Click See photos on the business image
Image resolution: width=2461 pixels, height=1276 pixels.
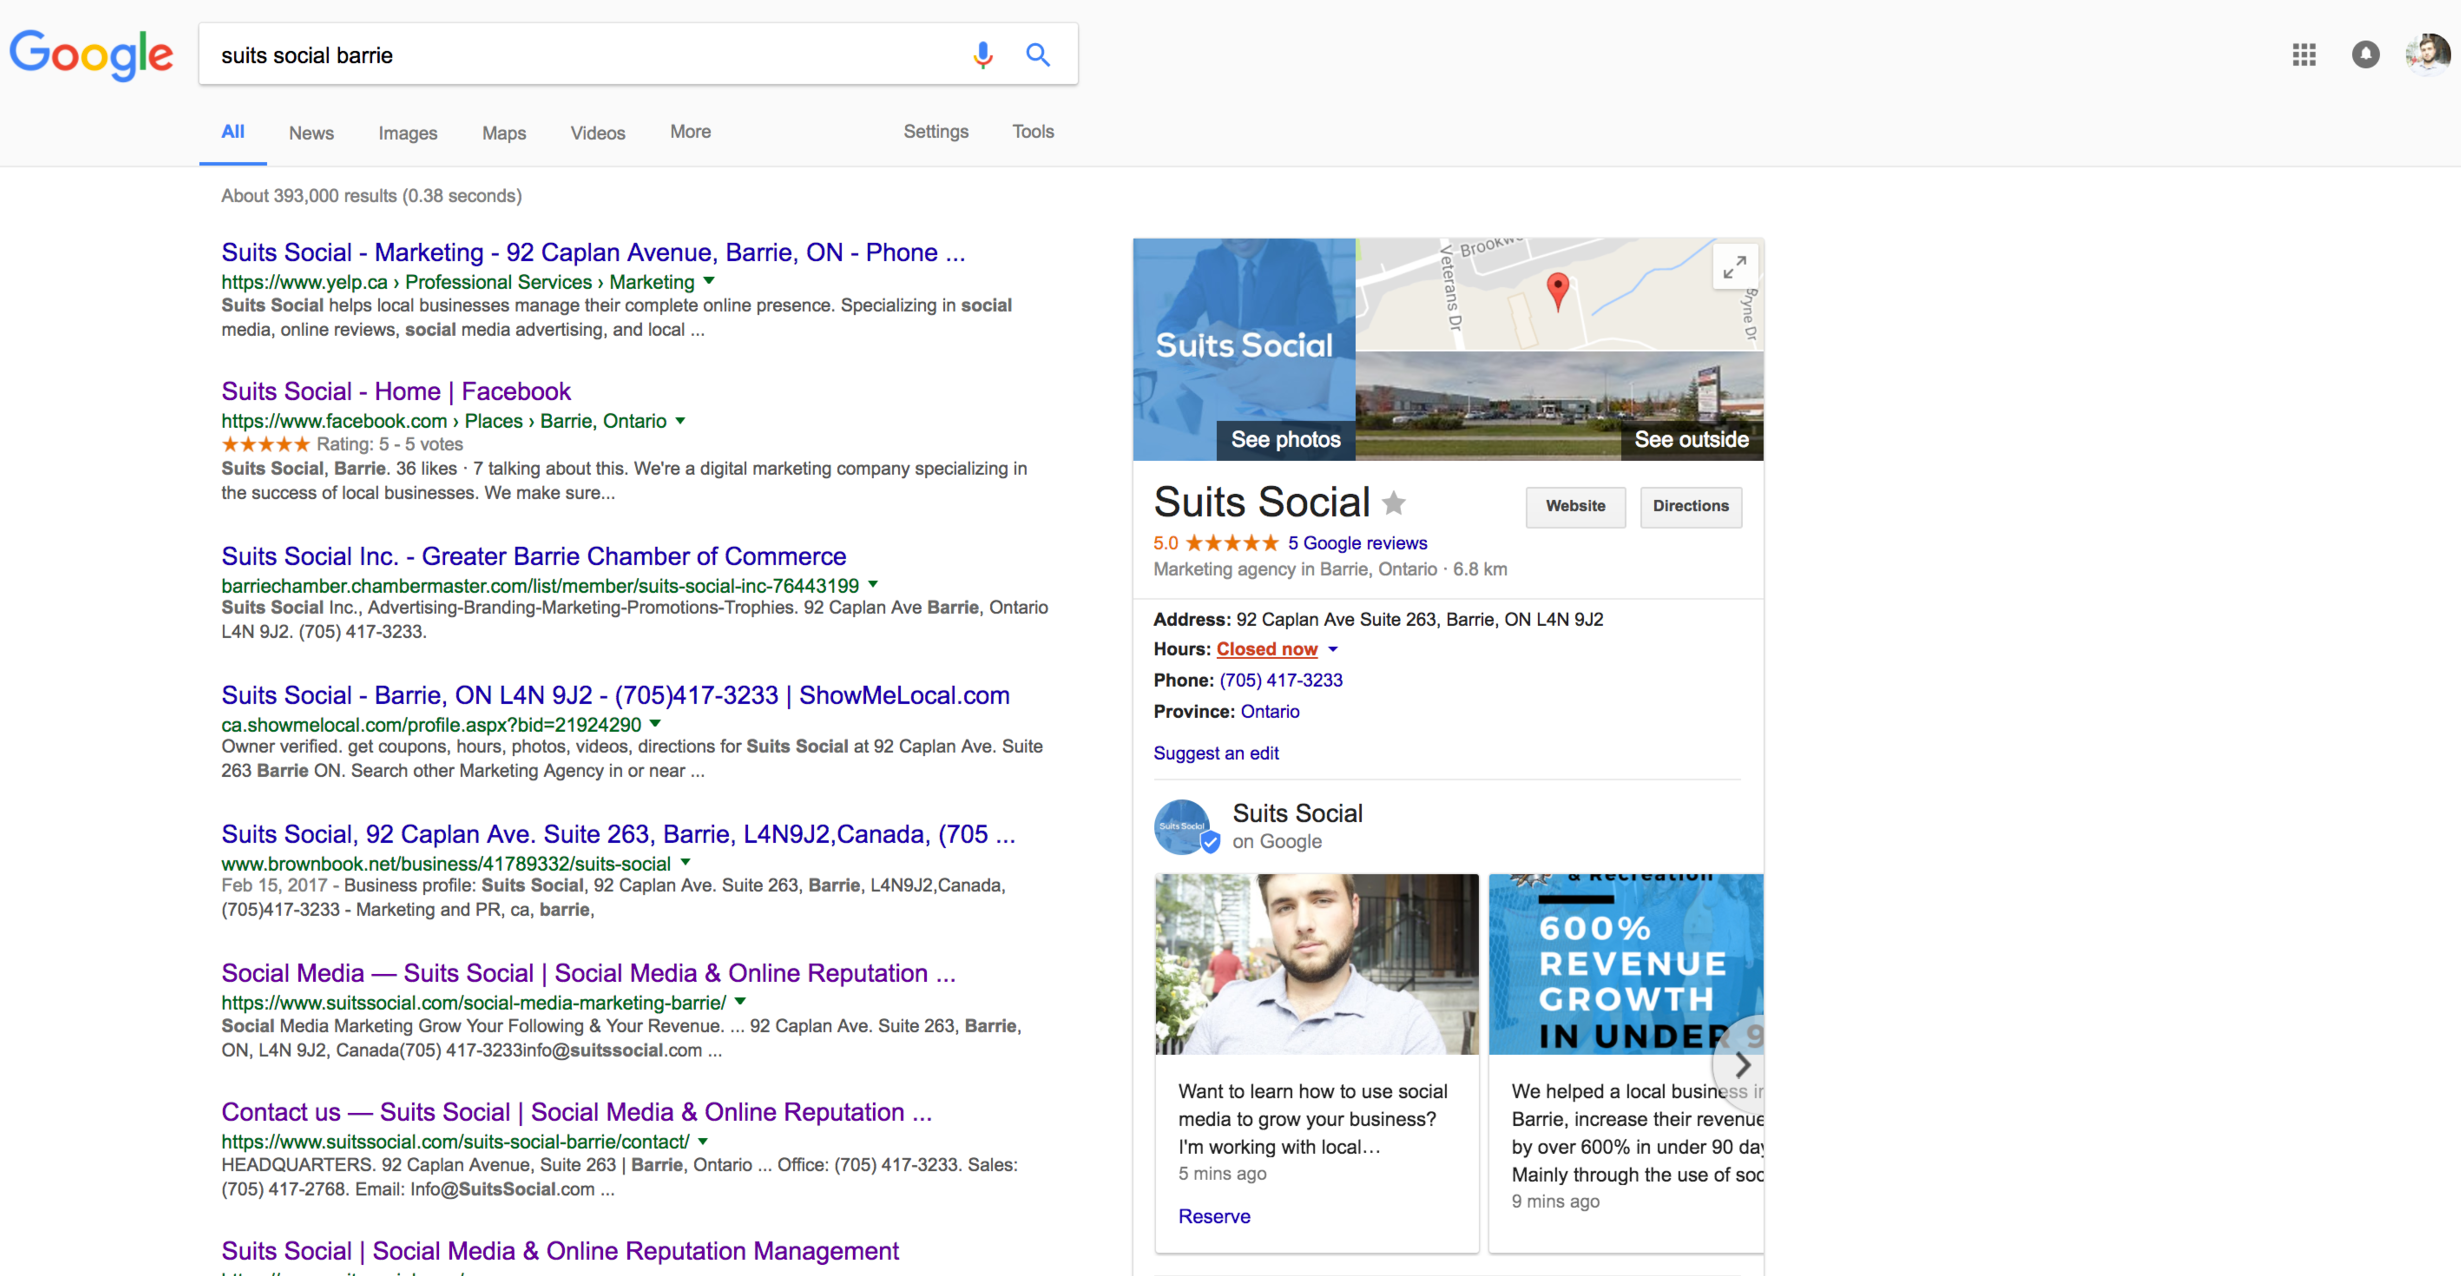coord(1285,440)
